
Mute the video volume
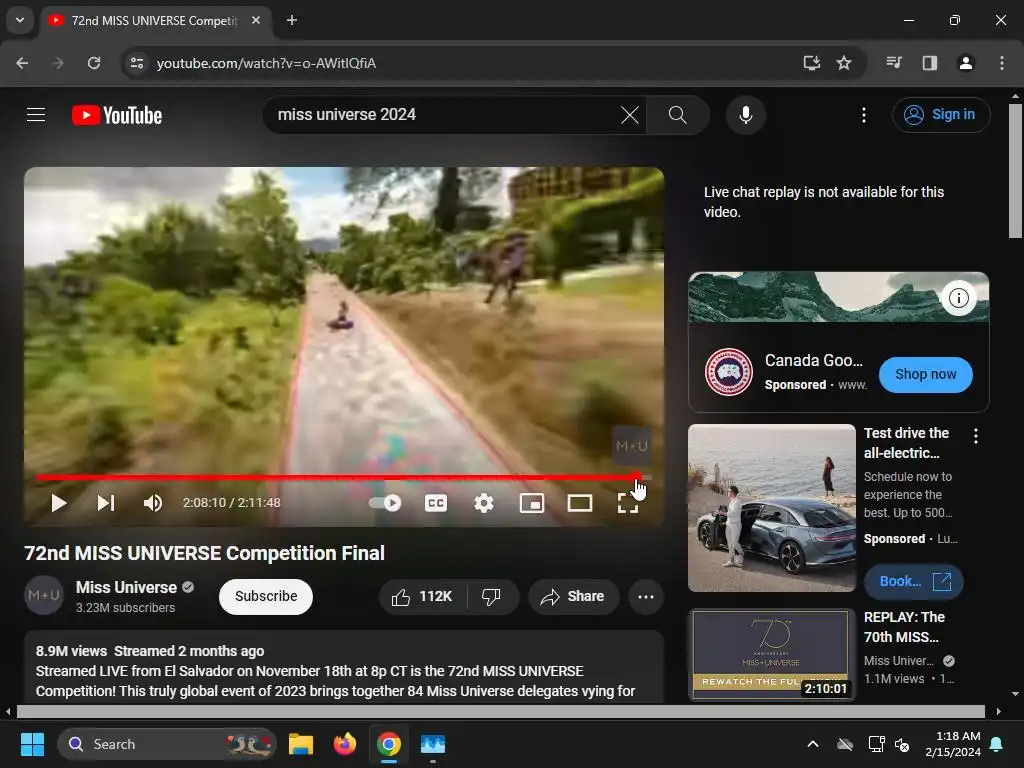[153, 503]
